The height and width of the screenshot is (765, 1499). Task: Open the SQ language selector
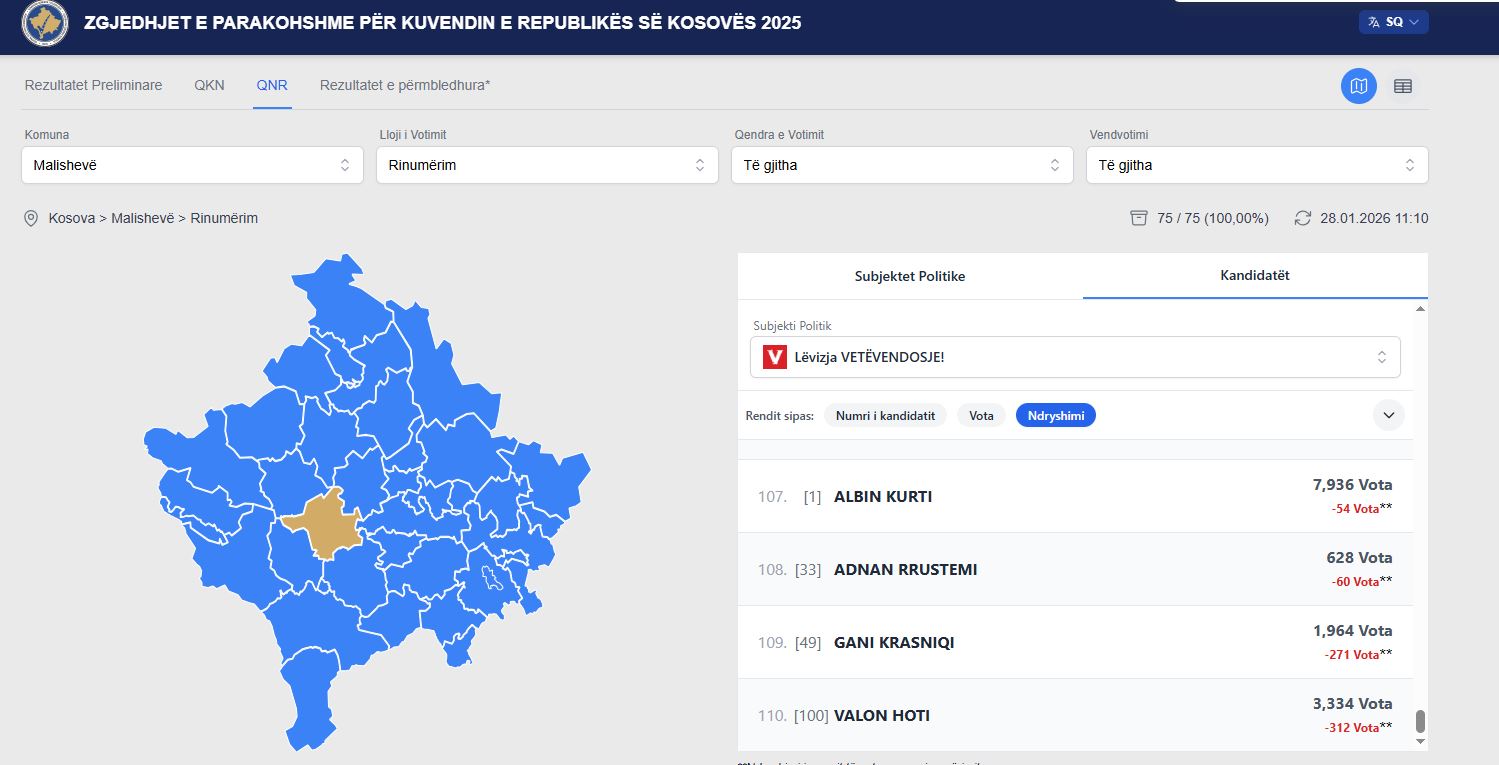pyautogui.click(x=1393, y=22)
